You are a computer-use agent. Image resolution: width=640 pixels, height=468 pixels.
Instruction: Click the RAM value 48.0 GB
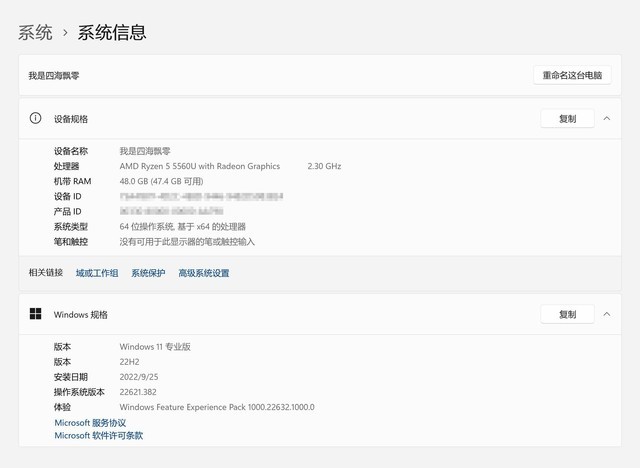[x=161, y=181]
